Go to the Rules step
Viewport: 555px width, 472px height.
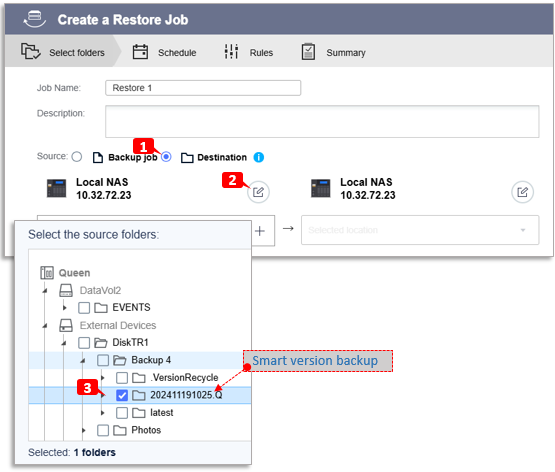pos(249,52)
